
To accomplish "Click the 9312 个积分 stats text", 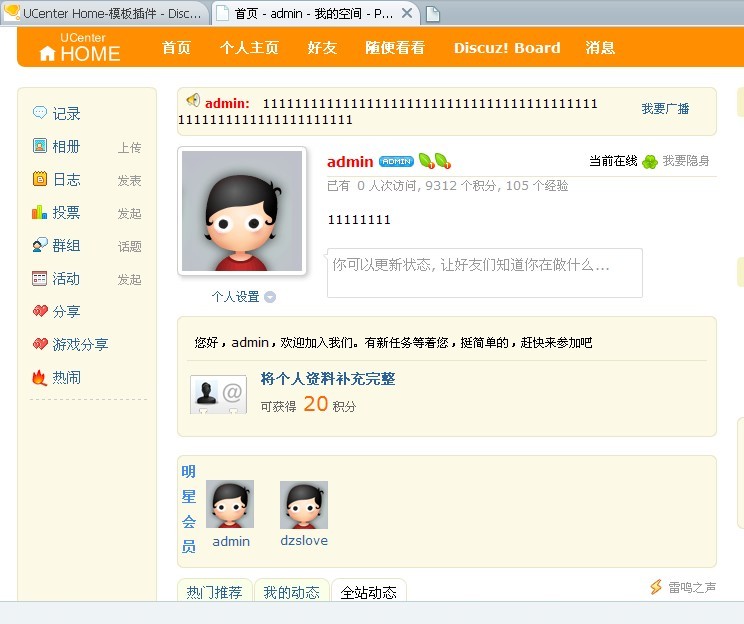I will coord(463,186).
